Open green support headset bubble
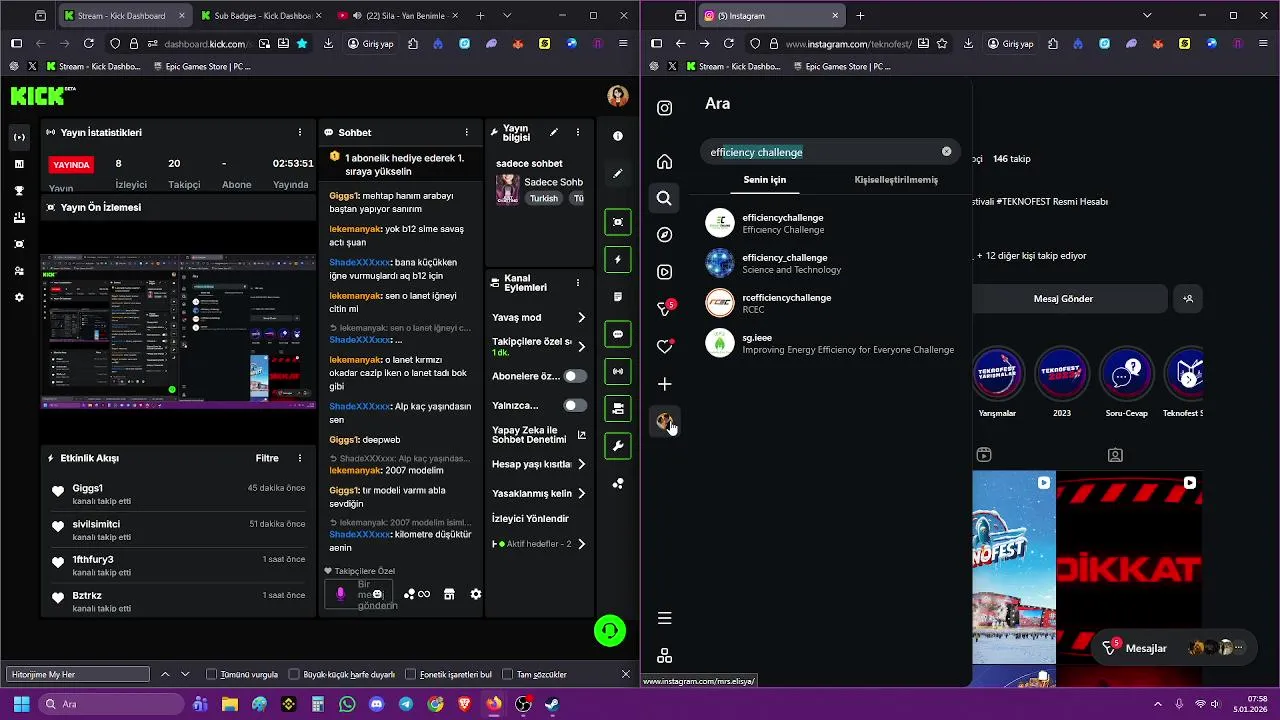The height and width of the screenshot is (720, 1280). (610, 631)
